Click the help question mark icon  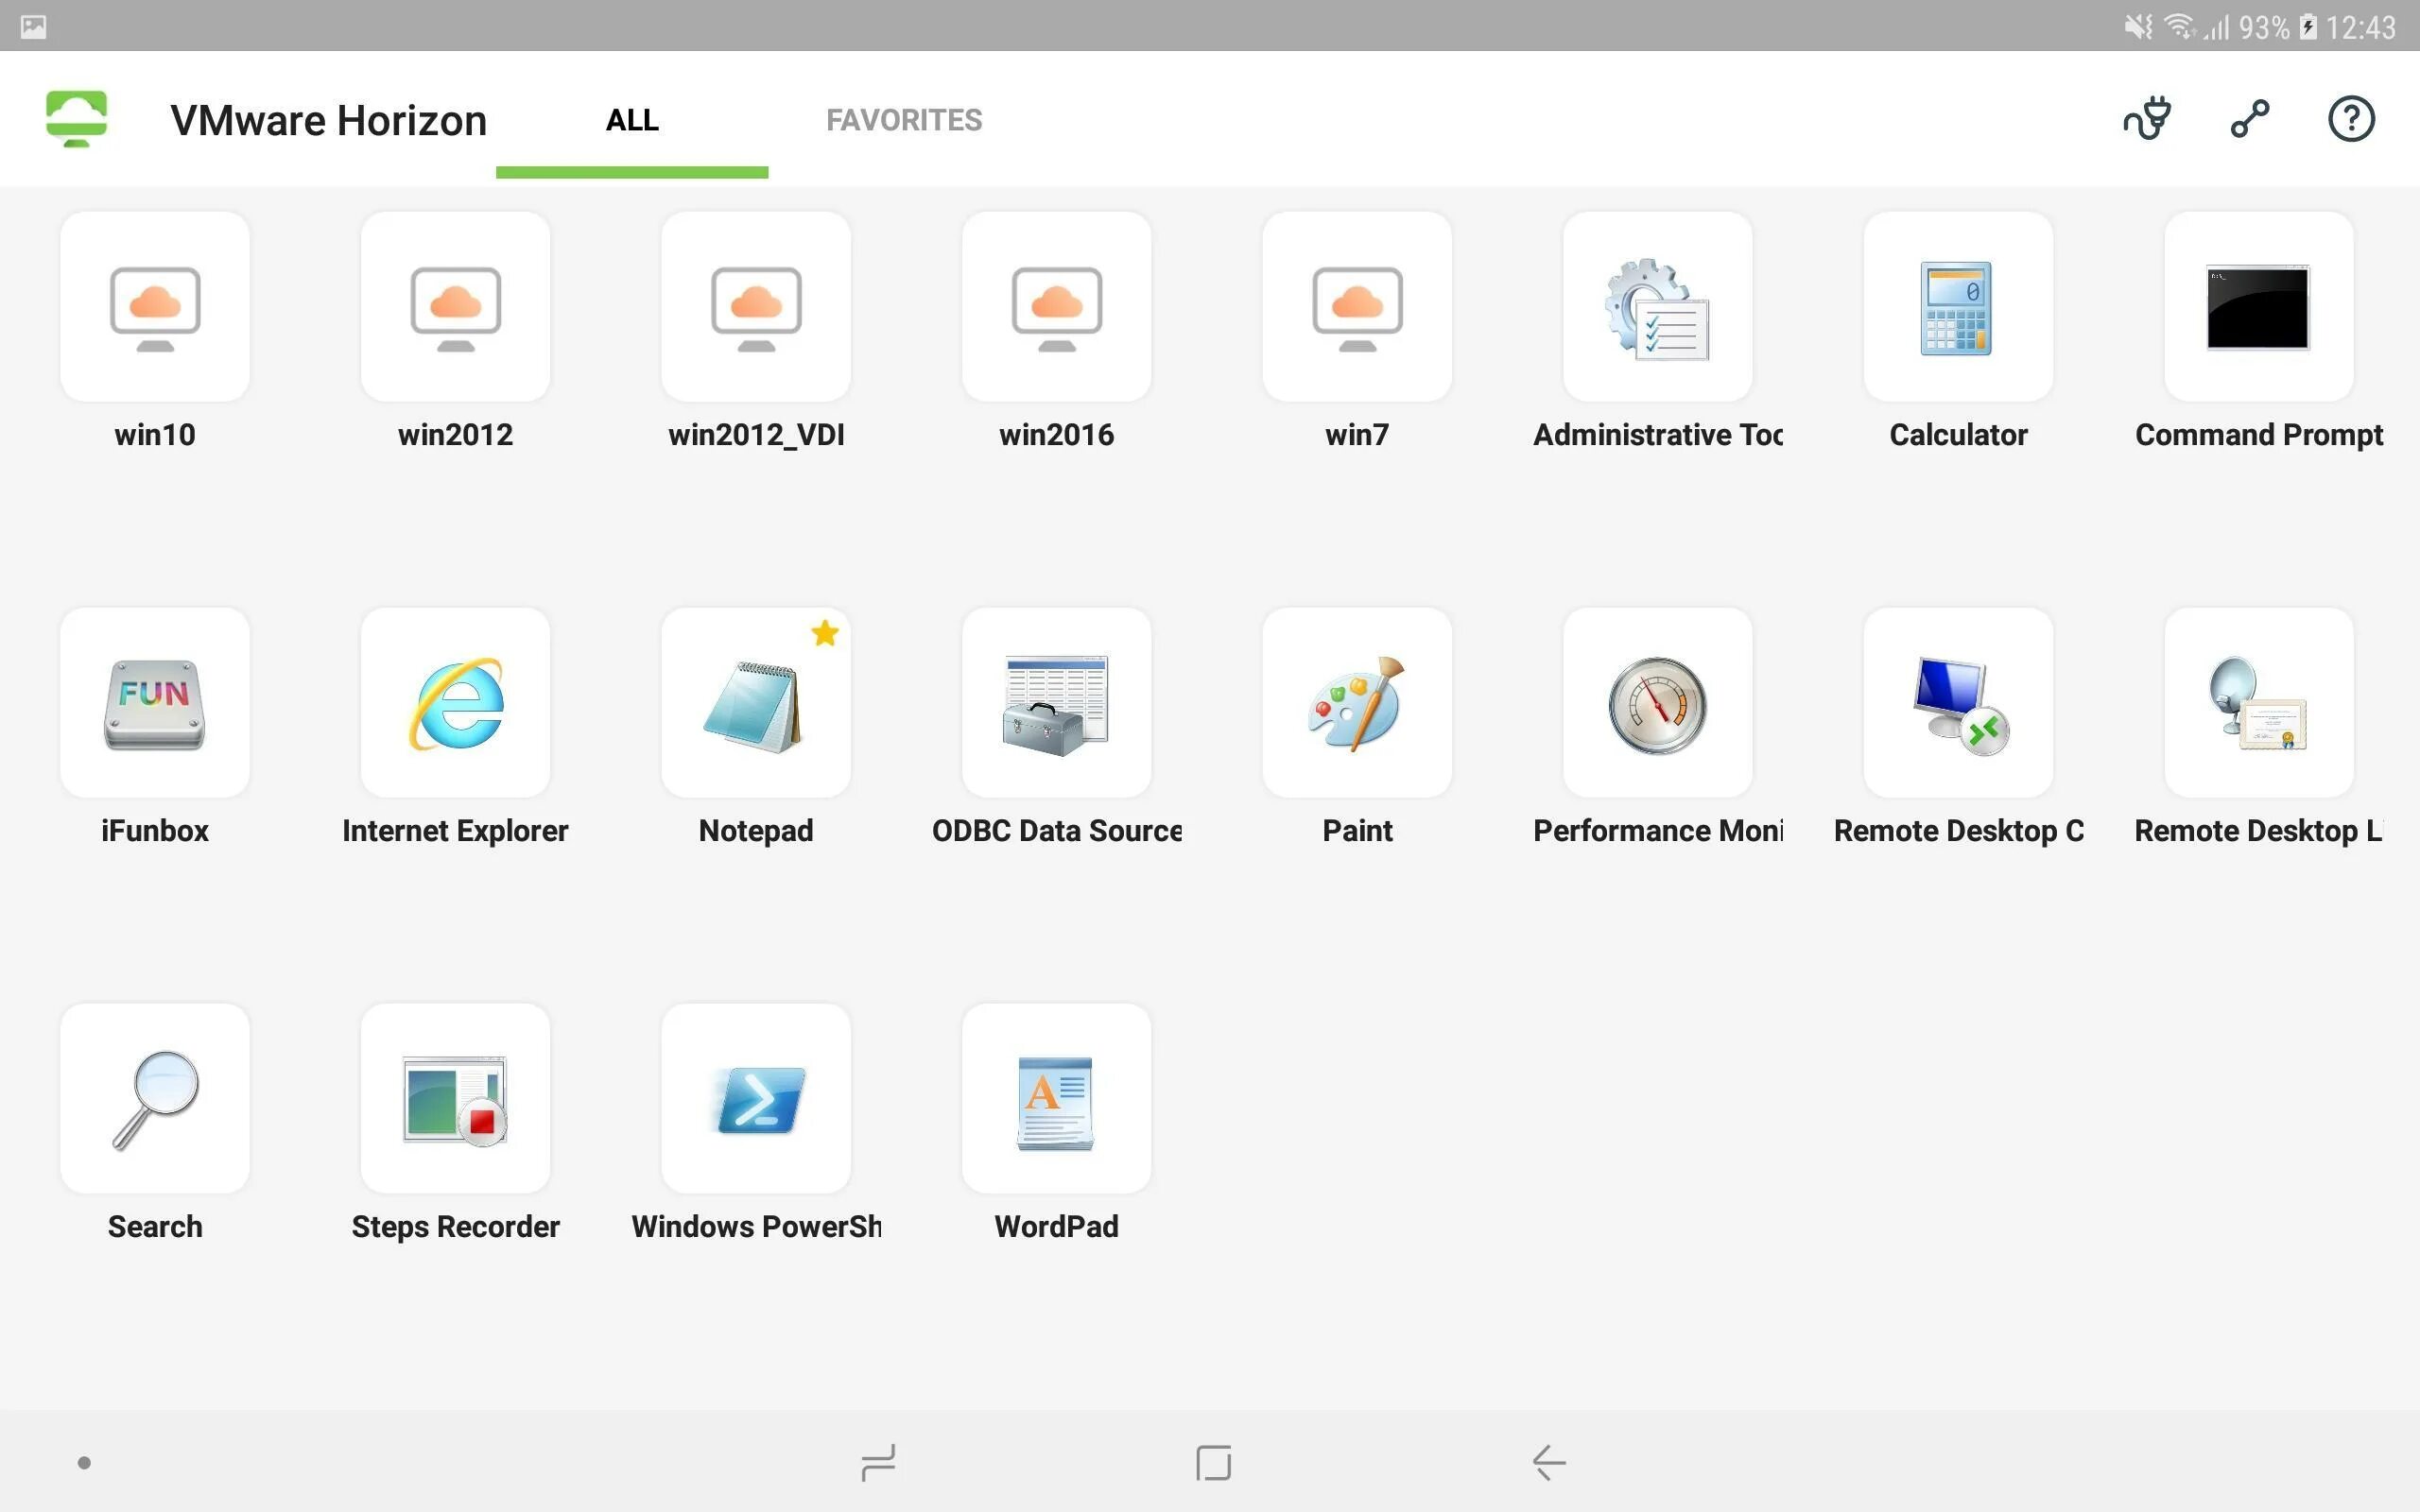[x=2350, y=119]
